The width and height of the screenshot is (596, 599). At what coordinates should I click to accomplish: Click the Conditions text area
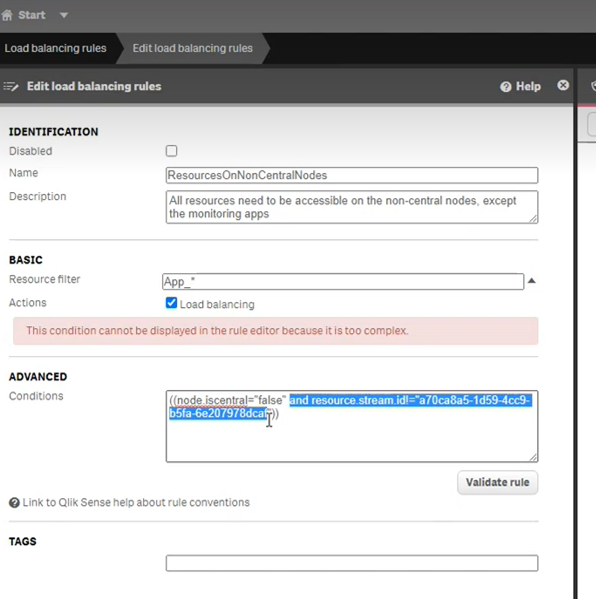pos(352,426)
